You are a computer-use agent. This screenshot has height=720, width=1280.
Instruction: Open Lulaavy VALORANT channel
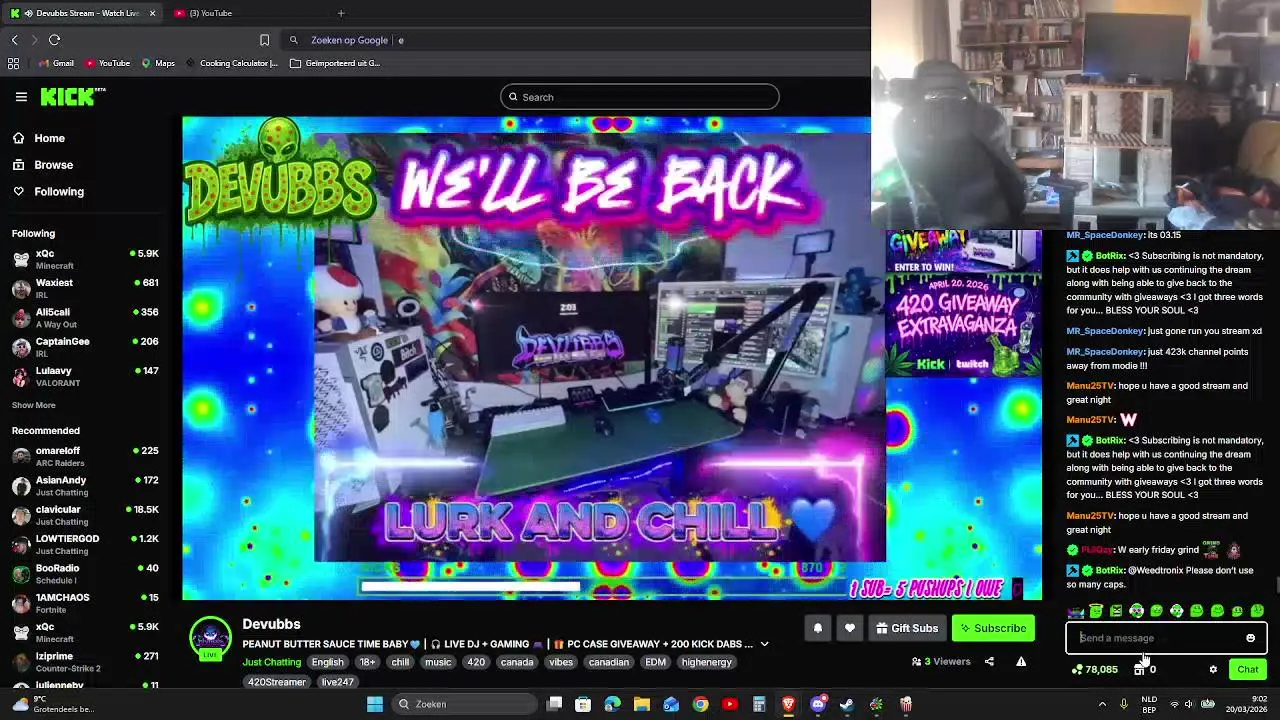[x=85, y=376]
